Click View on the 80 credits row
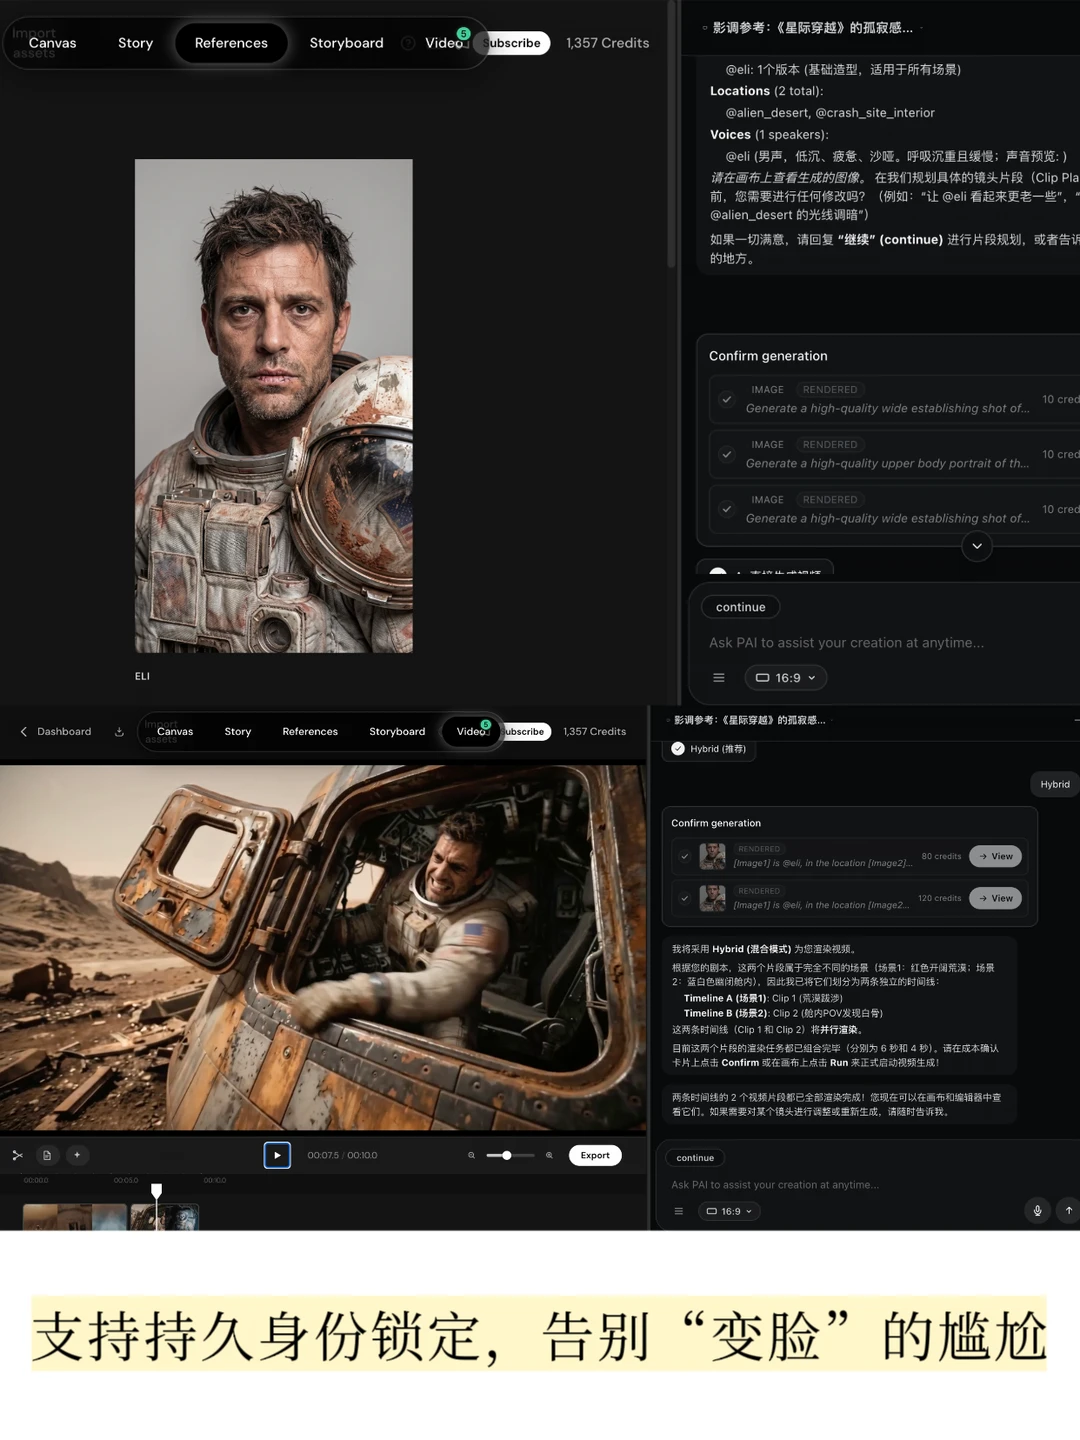 point(995,856)
